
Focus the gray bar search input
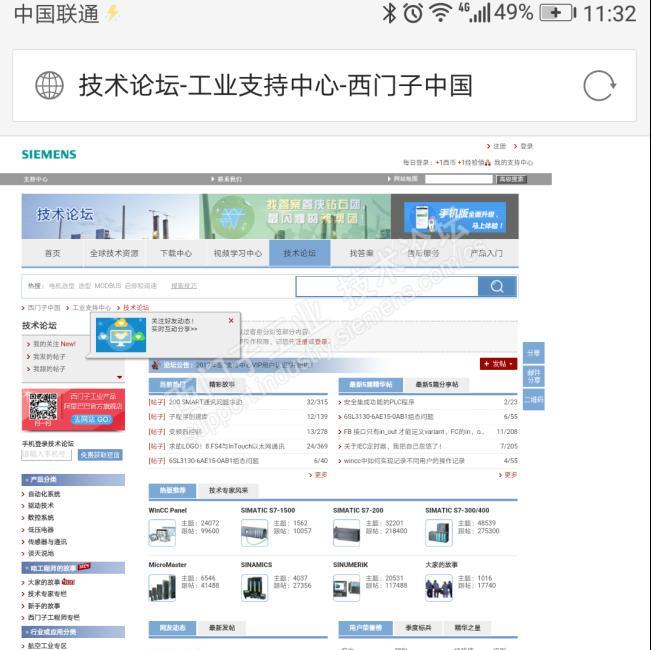click(x=459, y=179)
